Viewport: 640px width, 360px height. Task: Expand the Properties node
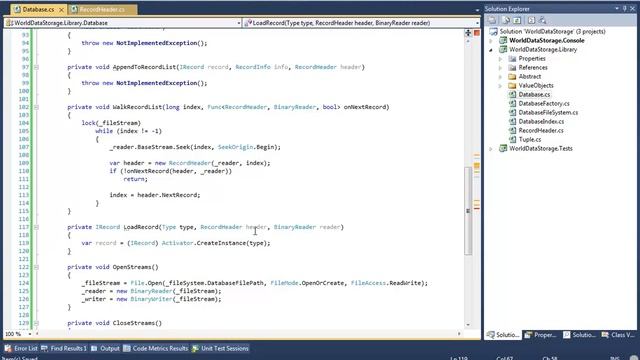click(x=500, y=59)
